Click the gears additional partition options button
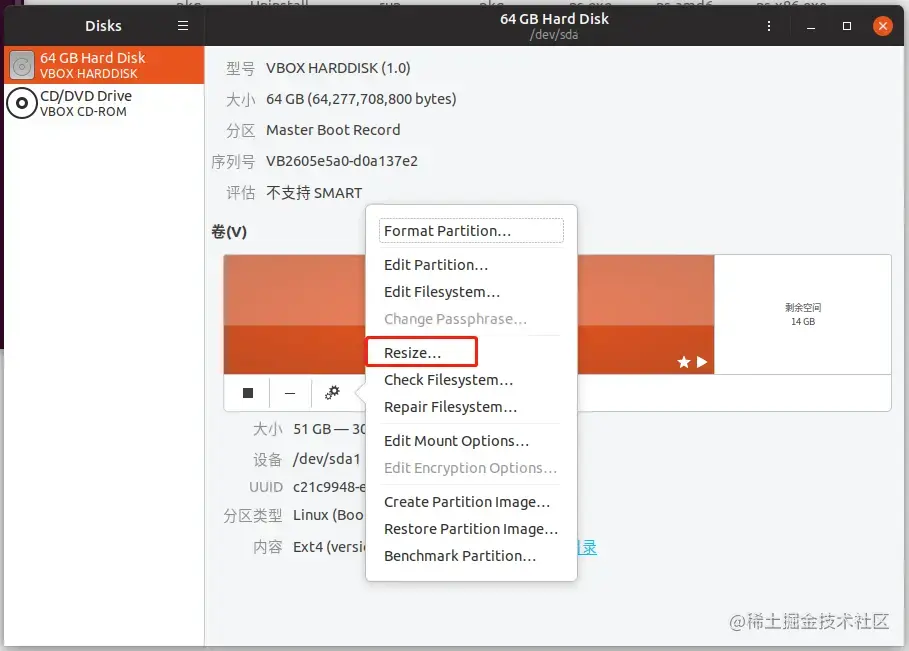Viewport: 909px width, 651px height. point(332,393)
